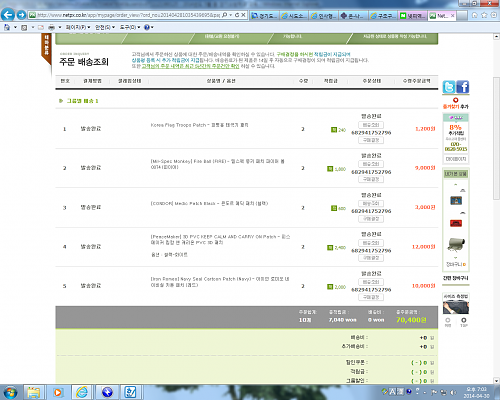Expand the arrow next to the Home icon

pos(15,27)
